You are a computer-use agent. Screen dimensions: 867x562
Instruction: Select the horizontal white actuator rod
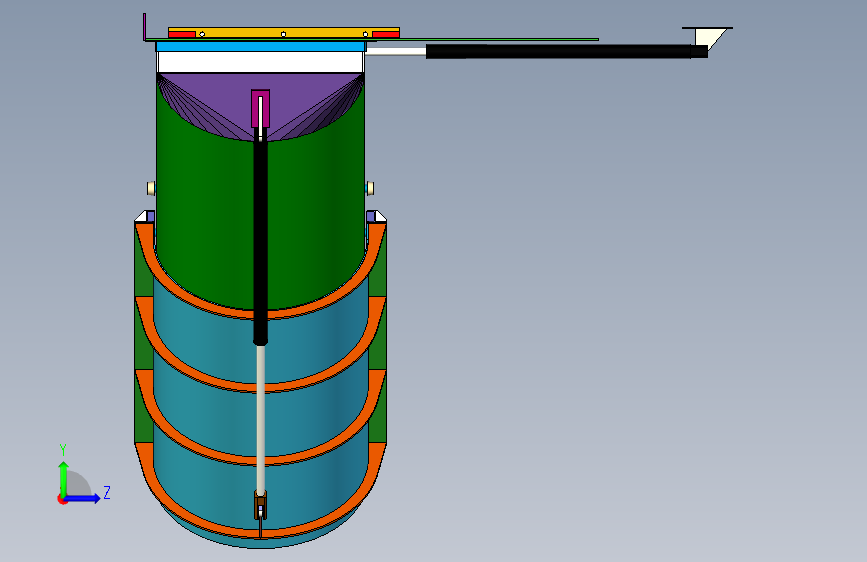(396, 51)
